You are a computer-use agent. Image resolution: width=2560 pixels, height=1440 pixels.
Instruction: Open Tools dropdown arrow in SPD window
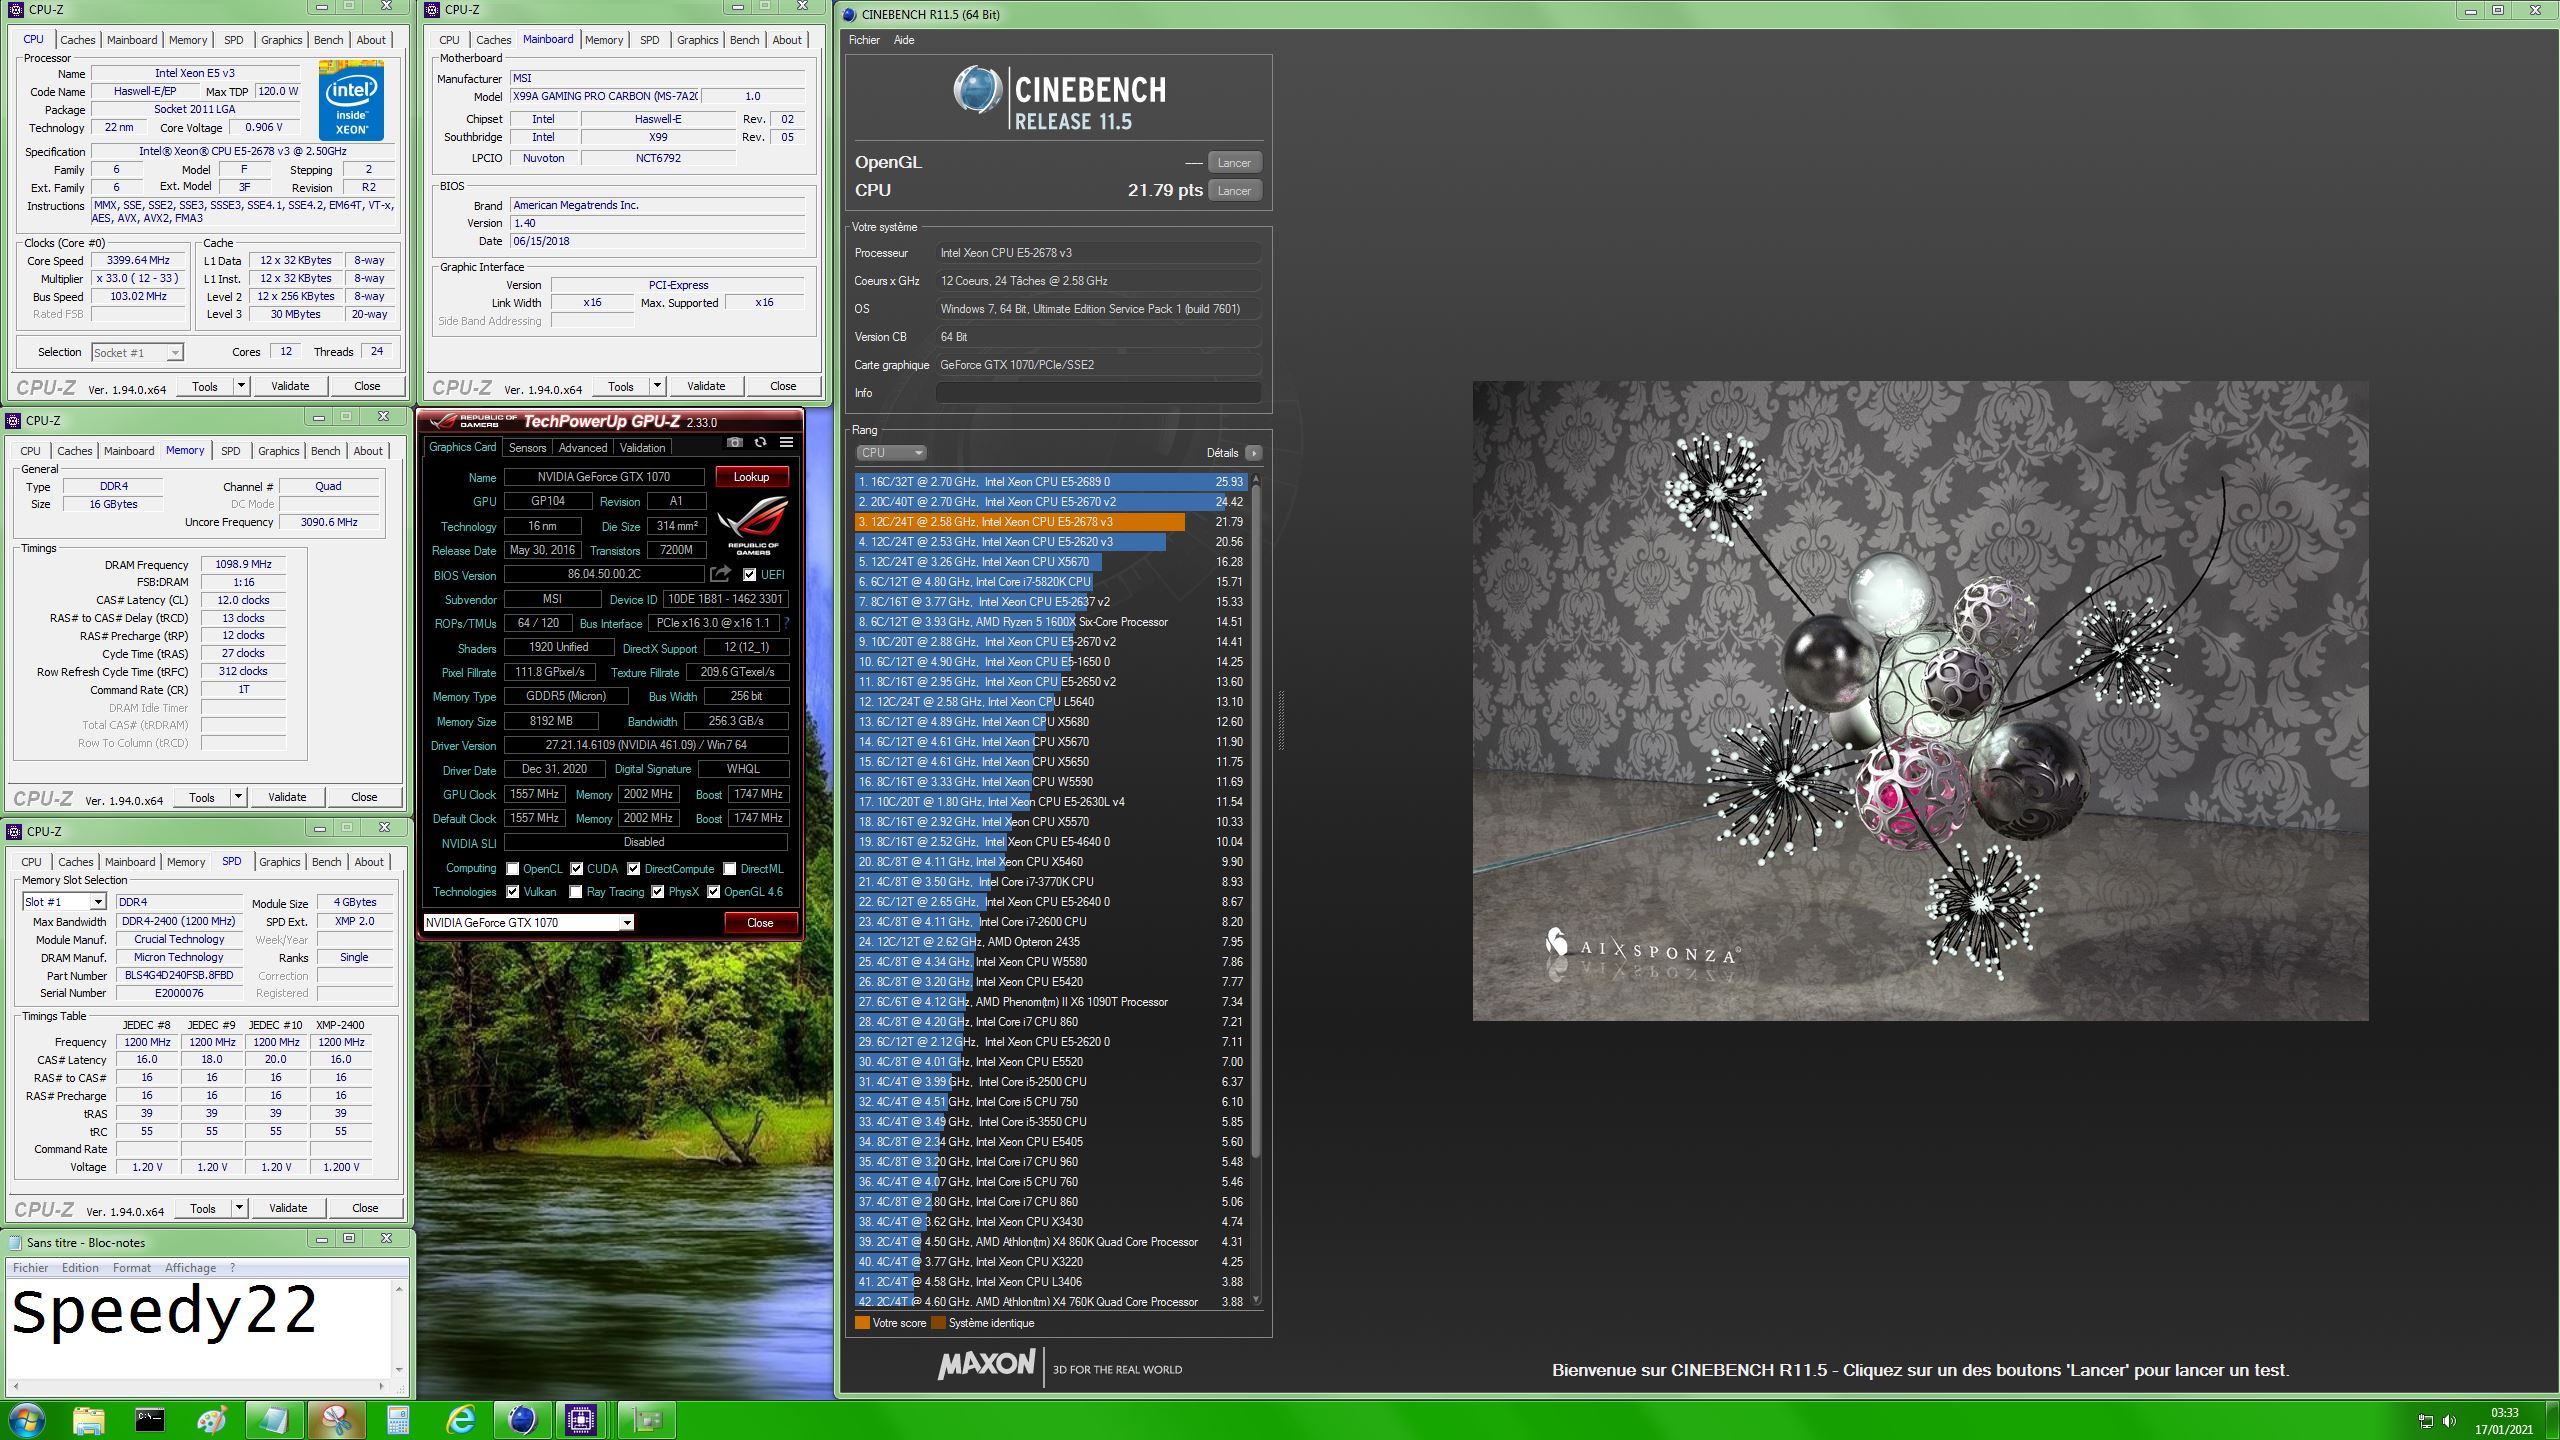(239, 1208)
